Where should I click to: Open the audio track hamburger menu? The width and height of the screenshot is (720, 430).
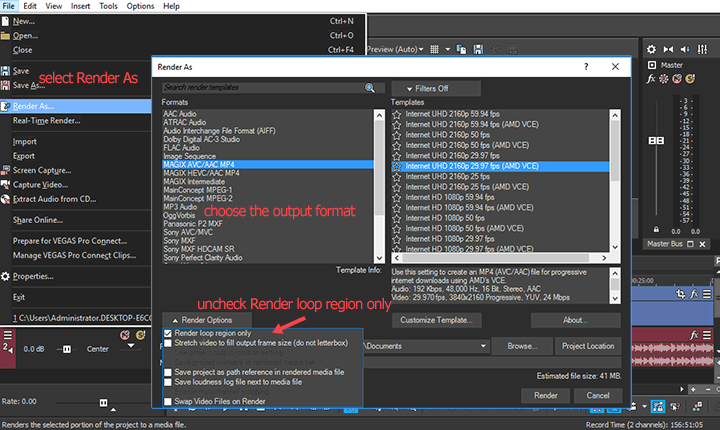tap(707, 335)
